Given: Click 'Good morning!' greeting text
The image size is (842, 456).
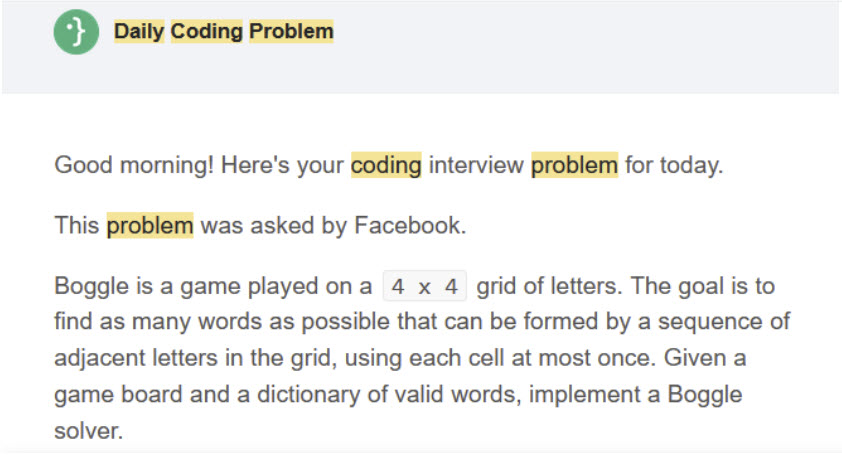Looking at the screenshot, I should point(134,165).
